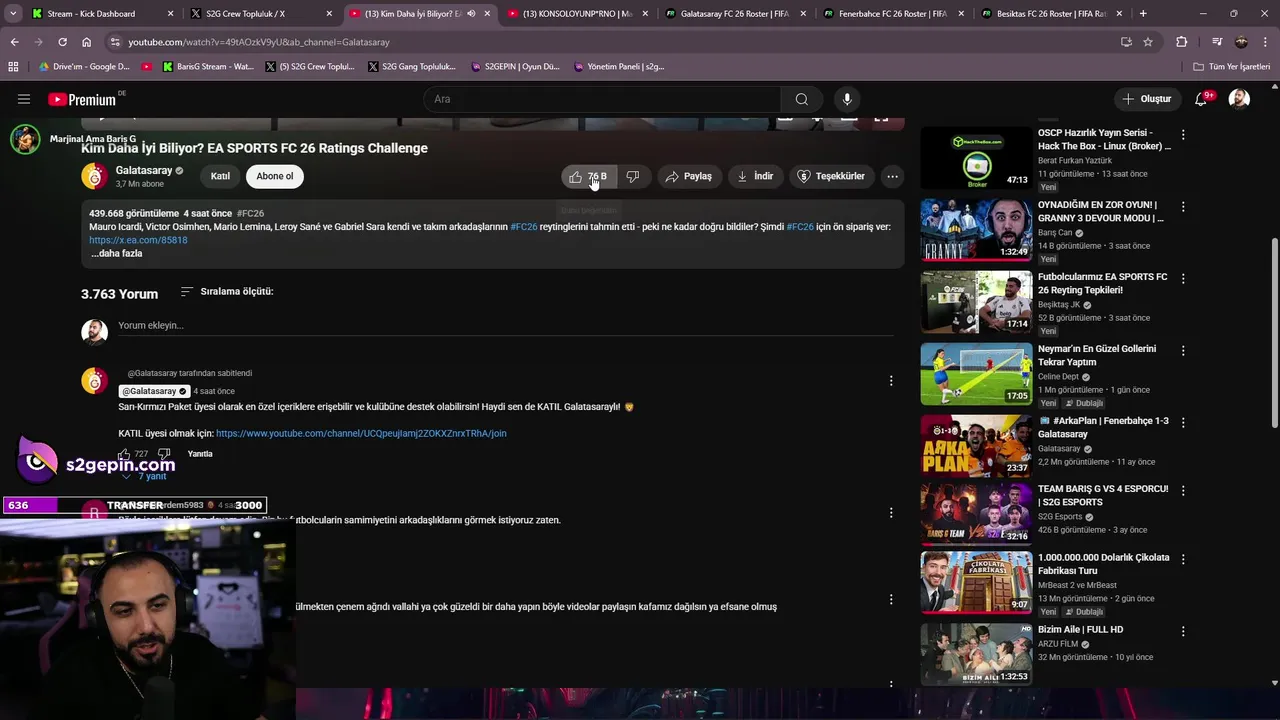Open options for Futbolcularımız Reyting Tepkileri video

pyautogui.click(x=1183, y=278)
